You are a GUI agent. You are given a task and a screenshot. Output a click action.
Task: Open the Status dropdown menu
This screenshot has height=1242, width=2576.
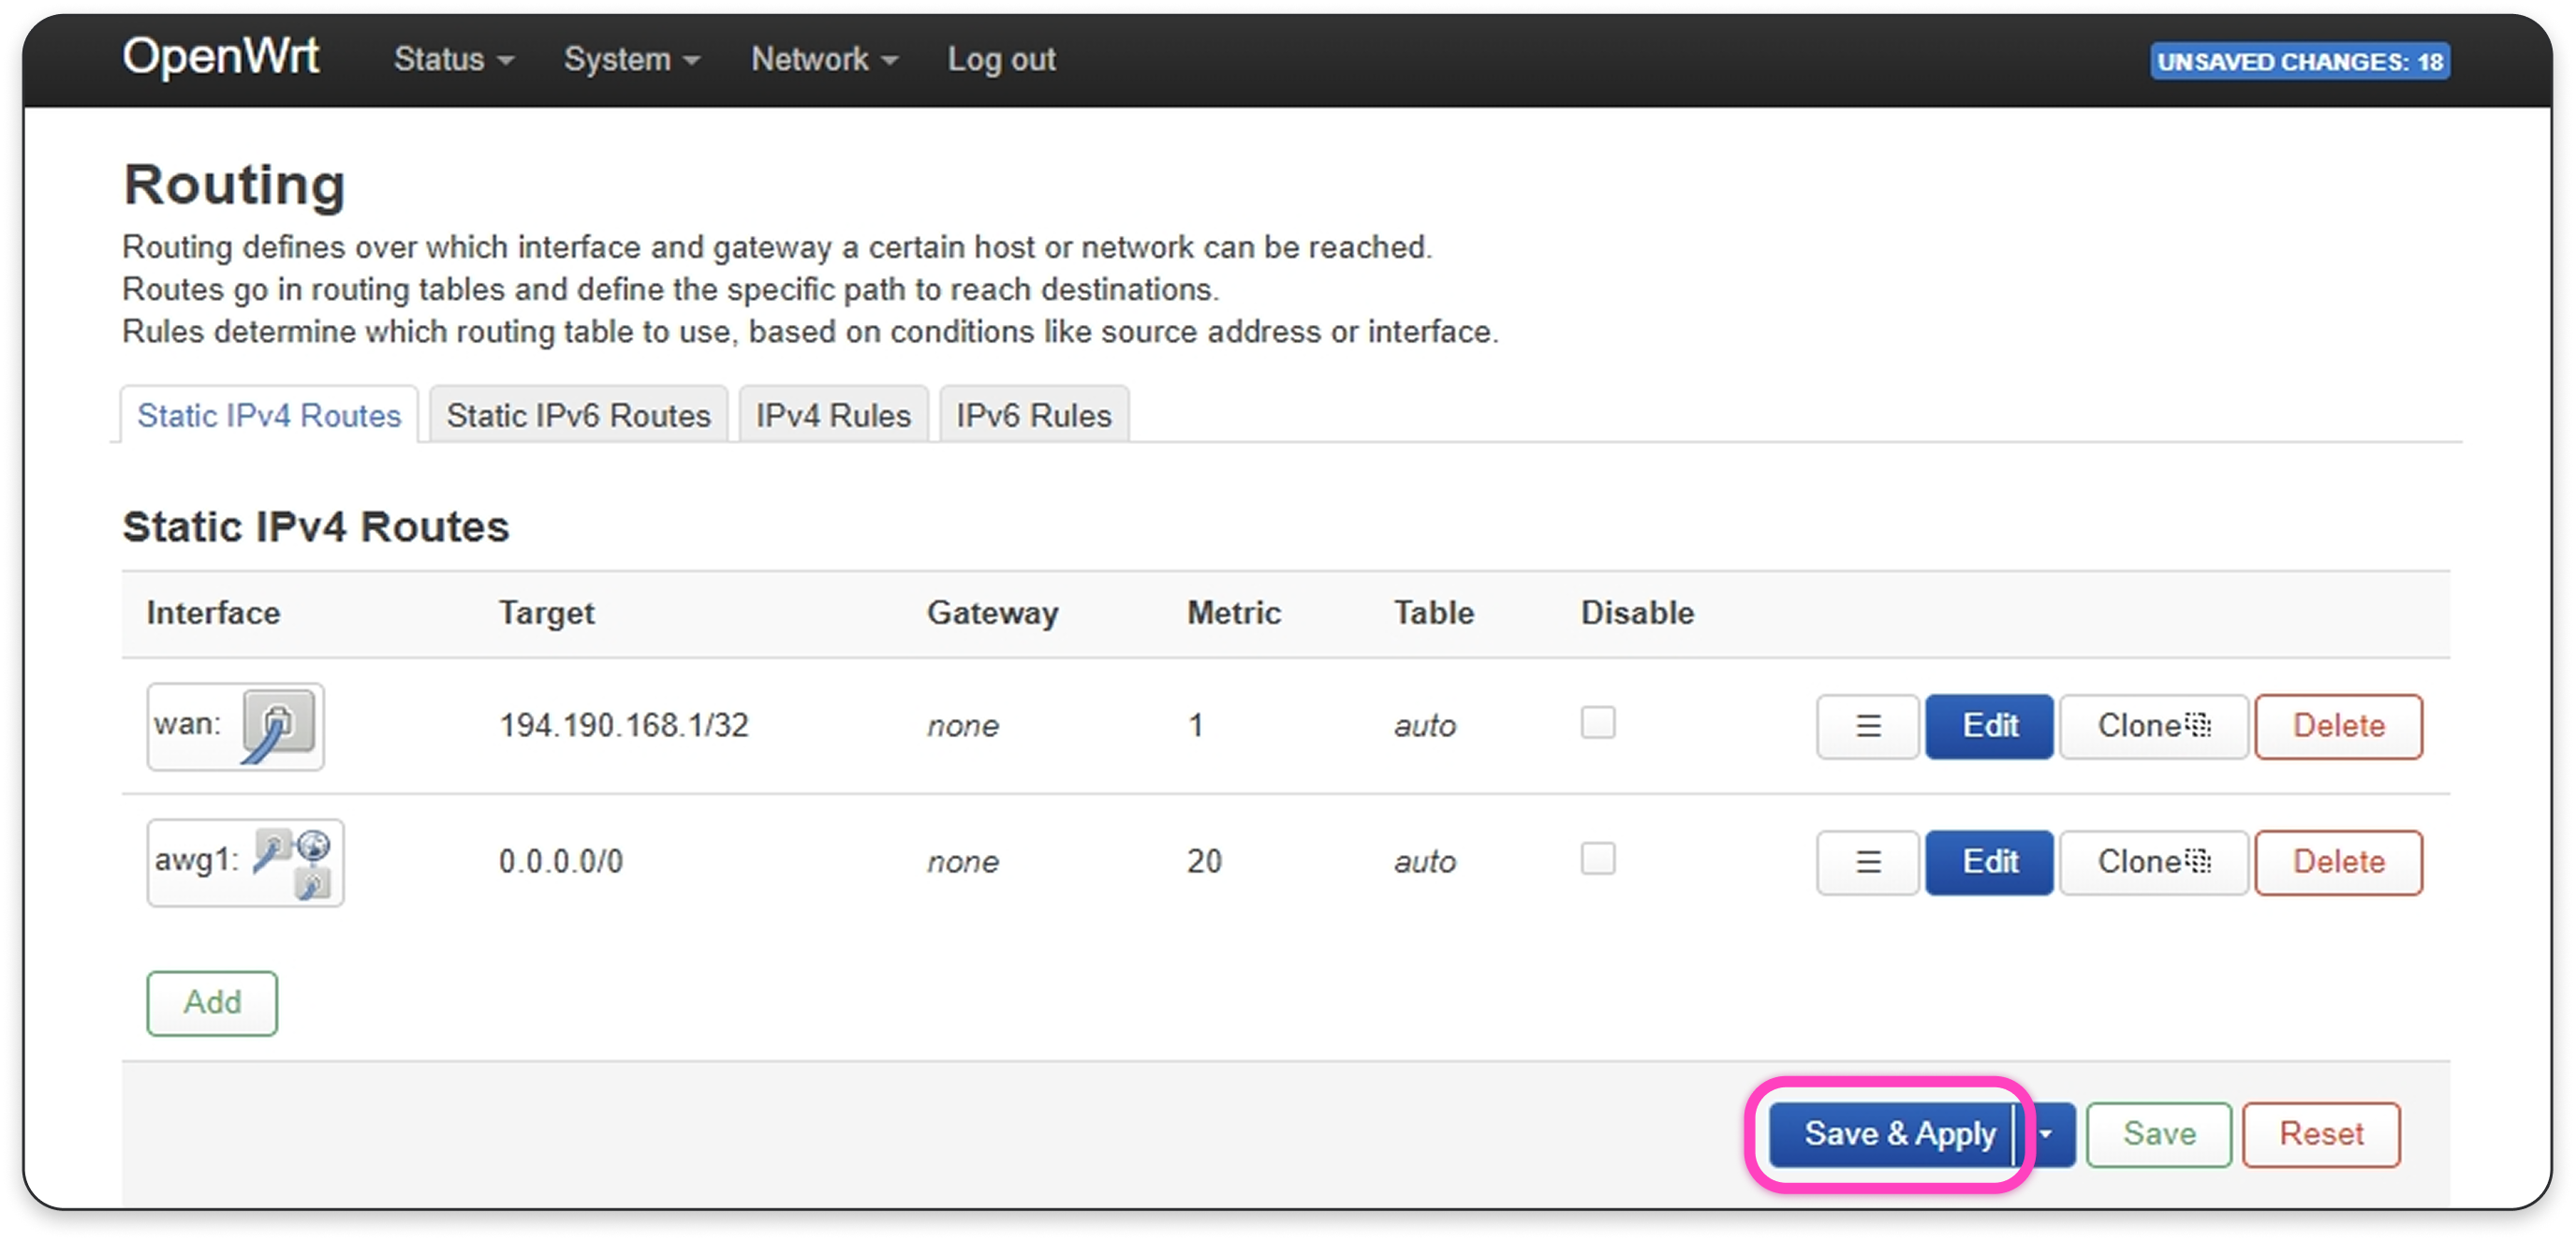click(453, 60)
